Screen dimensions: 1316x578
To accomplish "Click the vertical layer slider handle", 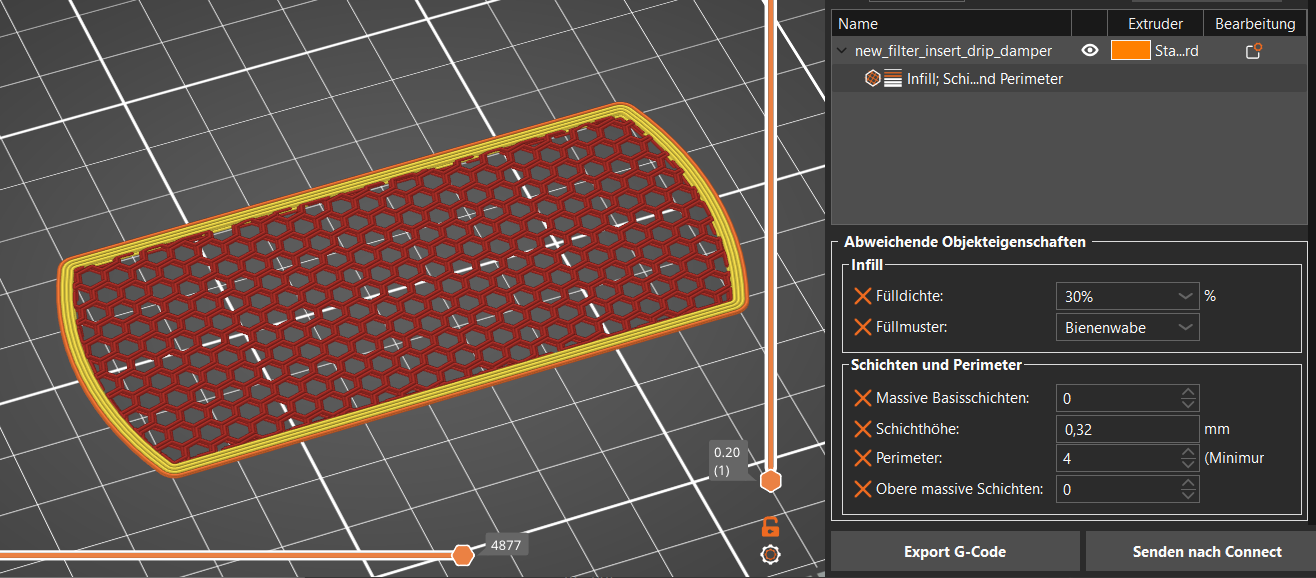I will pos(770,481).
